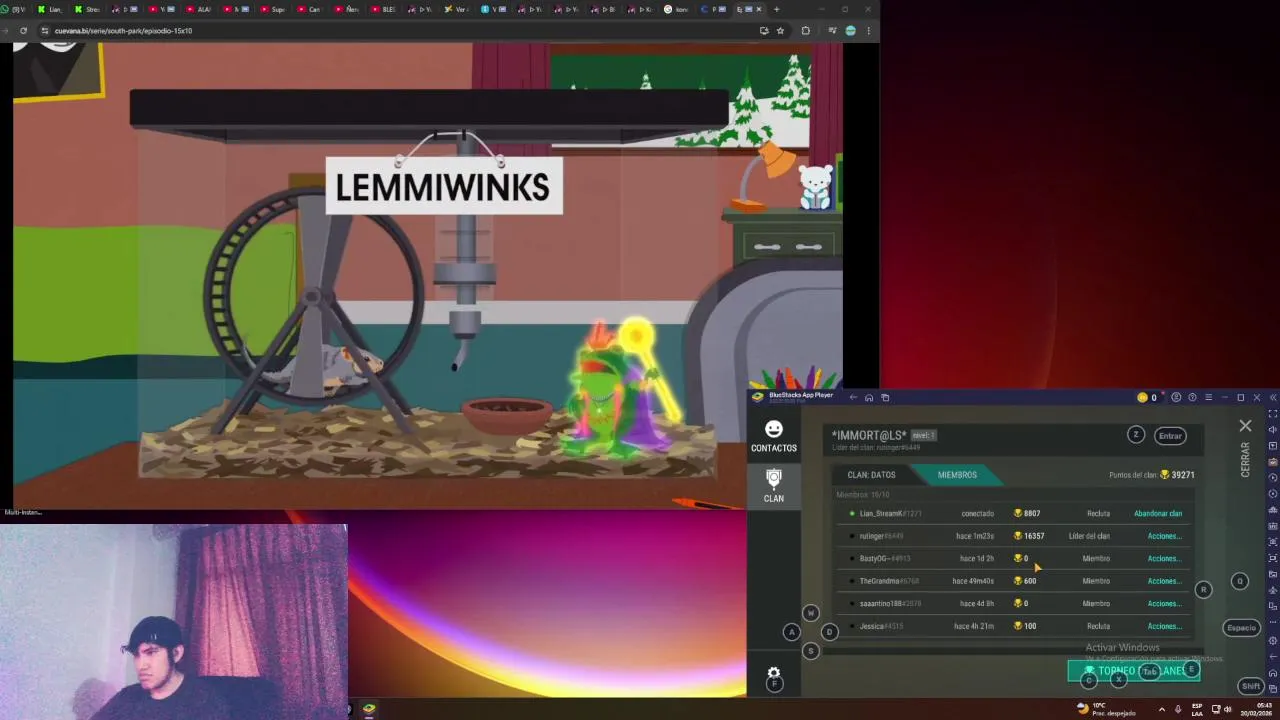Open Acciones for member Jessica

click(1164, 626)
